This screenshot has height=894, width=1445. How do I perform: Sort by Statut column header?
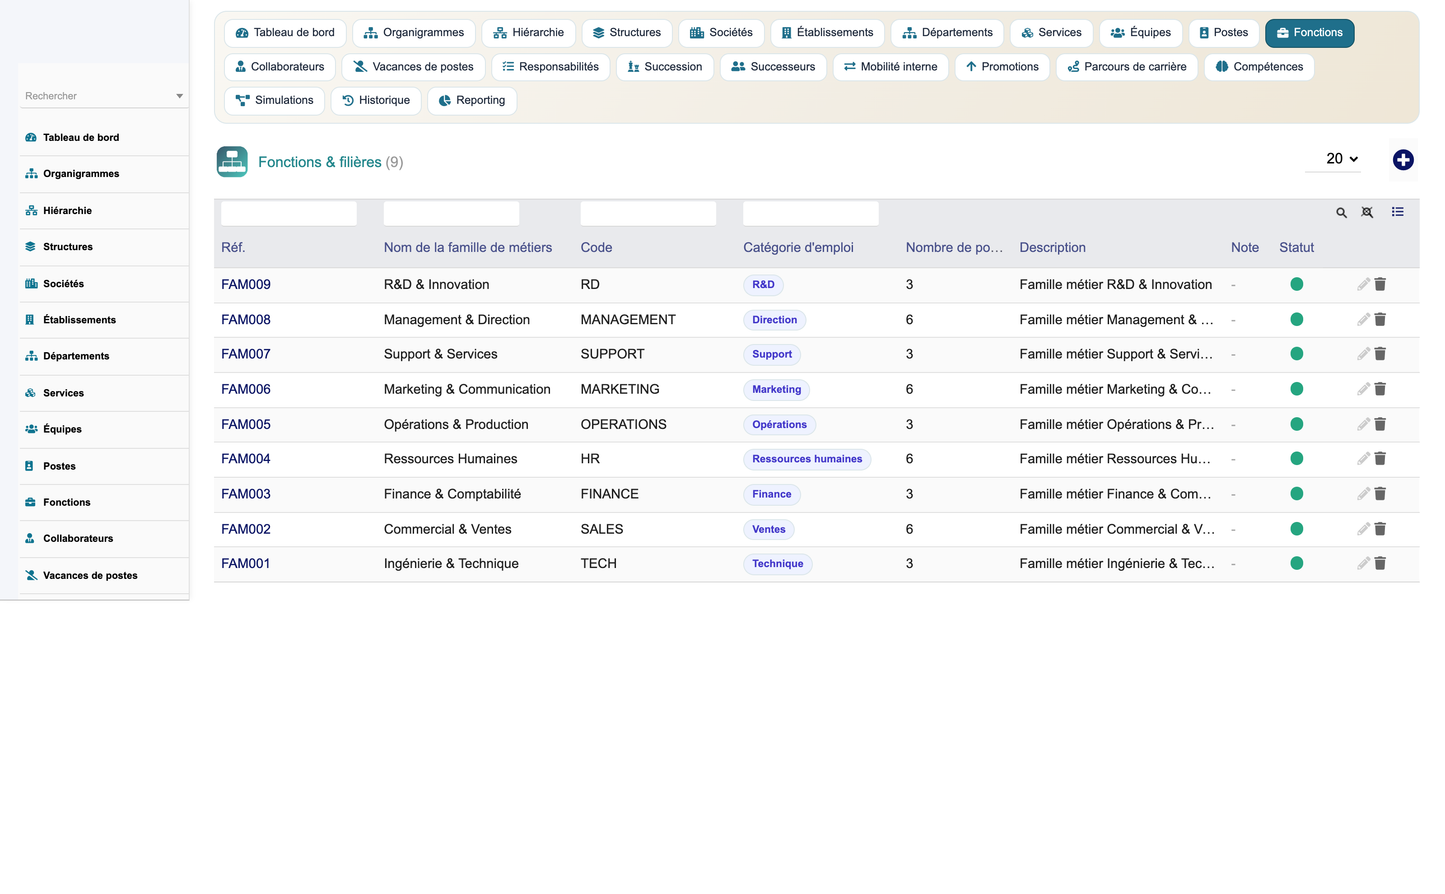coord(1297,248)
